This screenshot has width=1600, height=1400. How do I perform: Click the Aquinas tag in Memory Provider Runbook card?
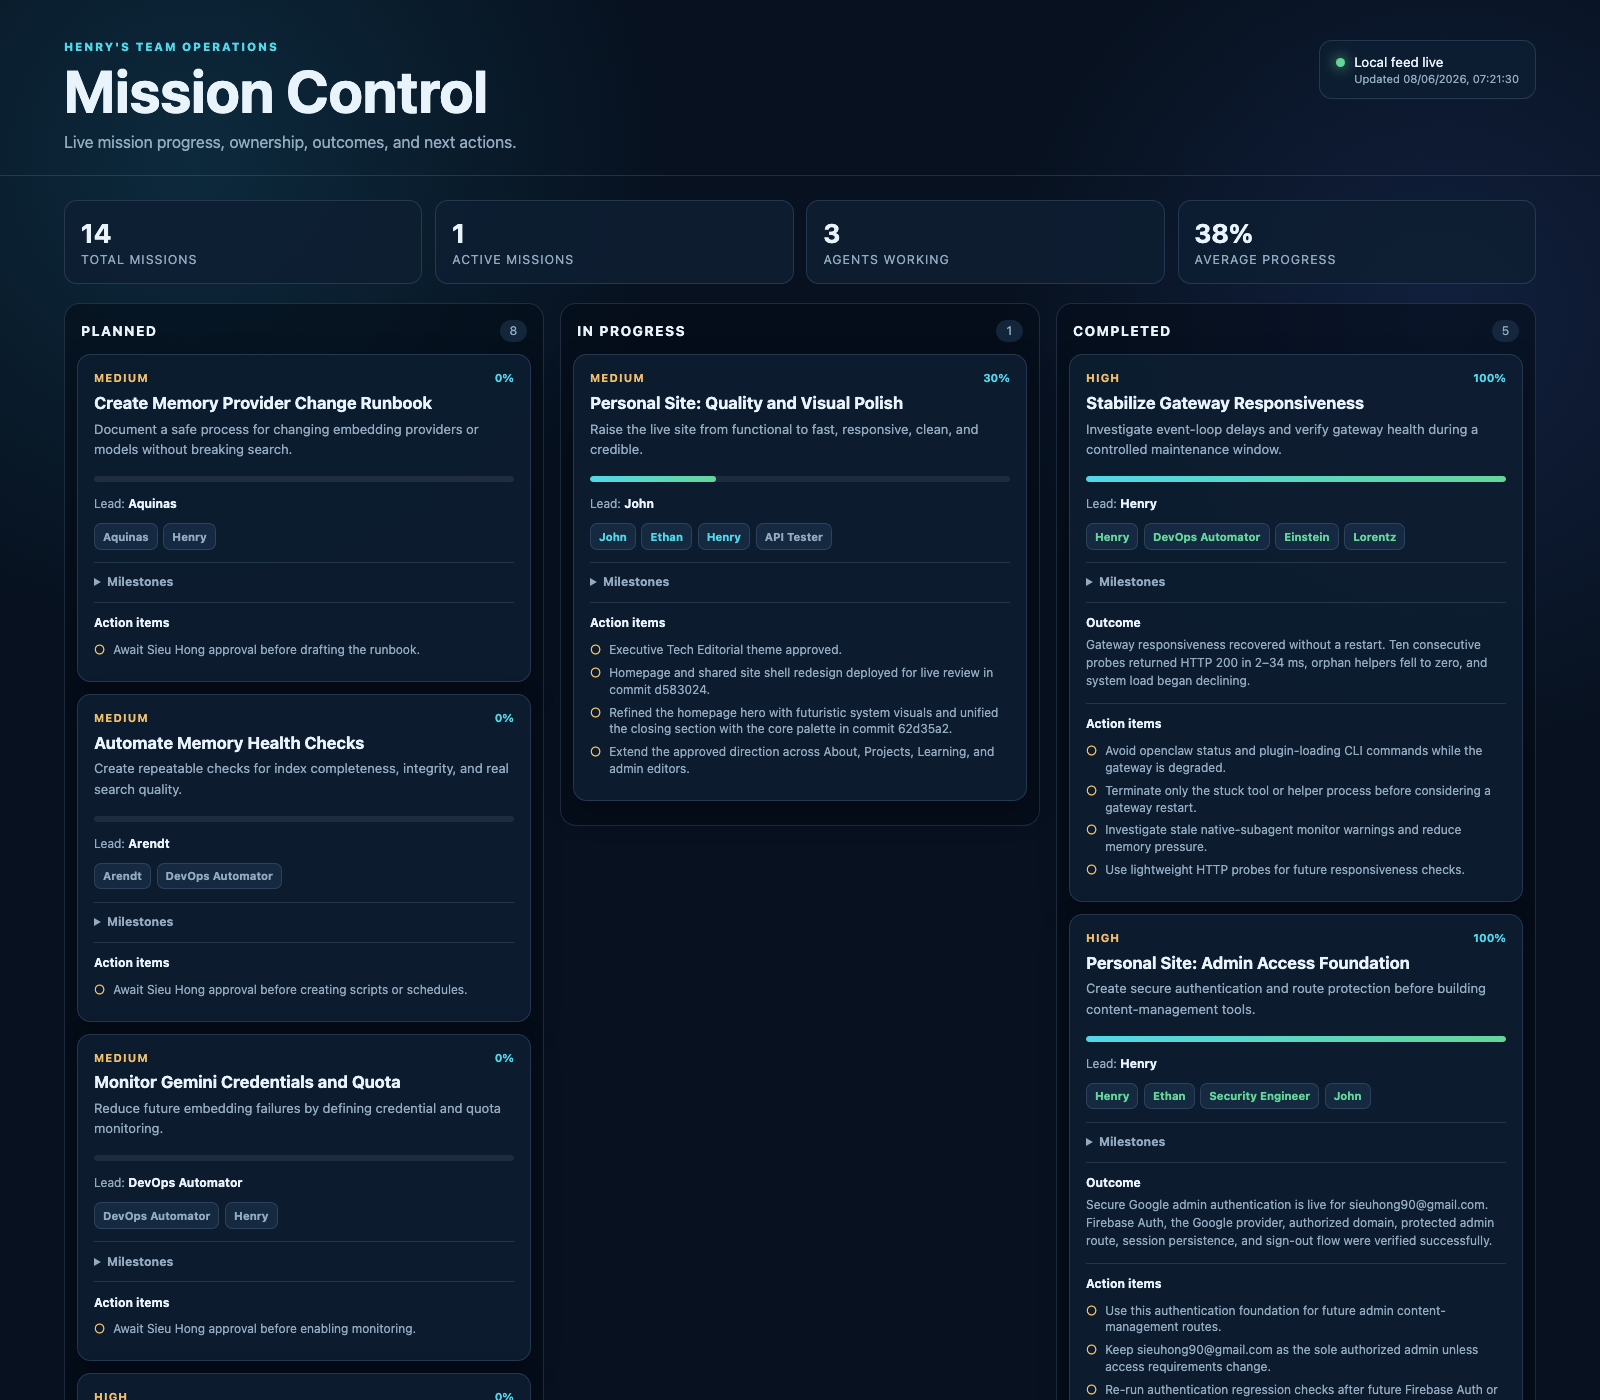(x=126, y=537)
